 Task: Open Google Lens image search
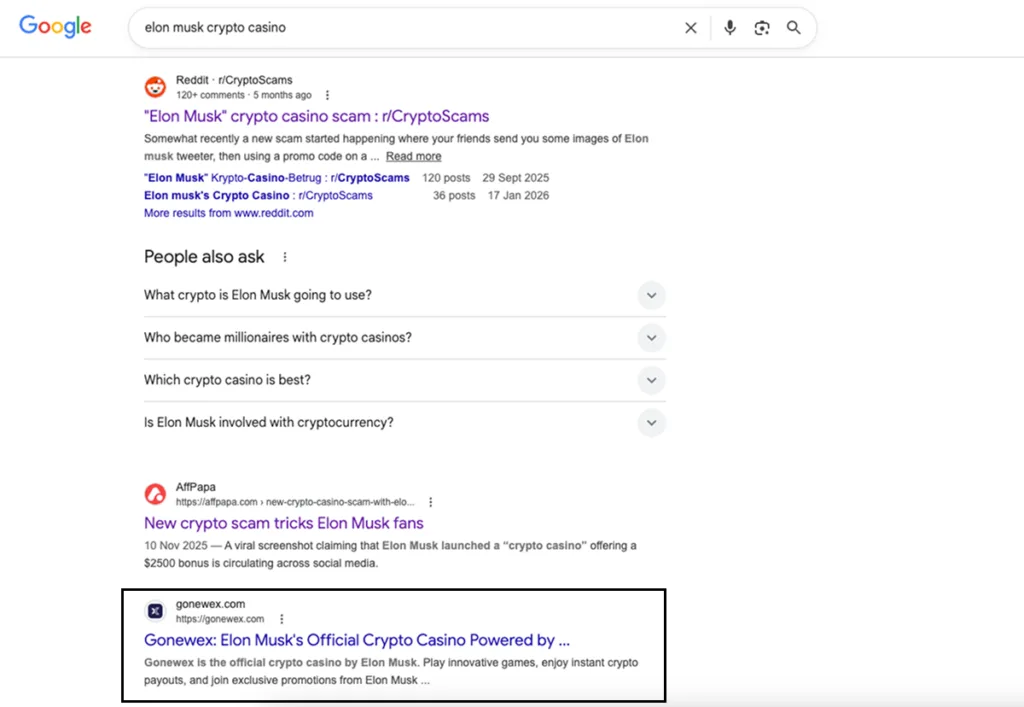(762, 28)
